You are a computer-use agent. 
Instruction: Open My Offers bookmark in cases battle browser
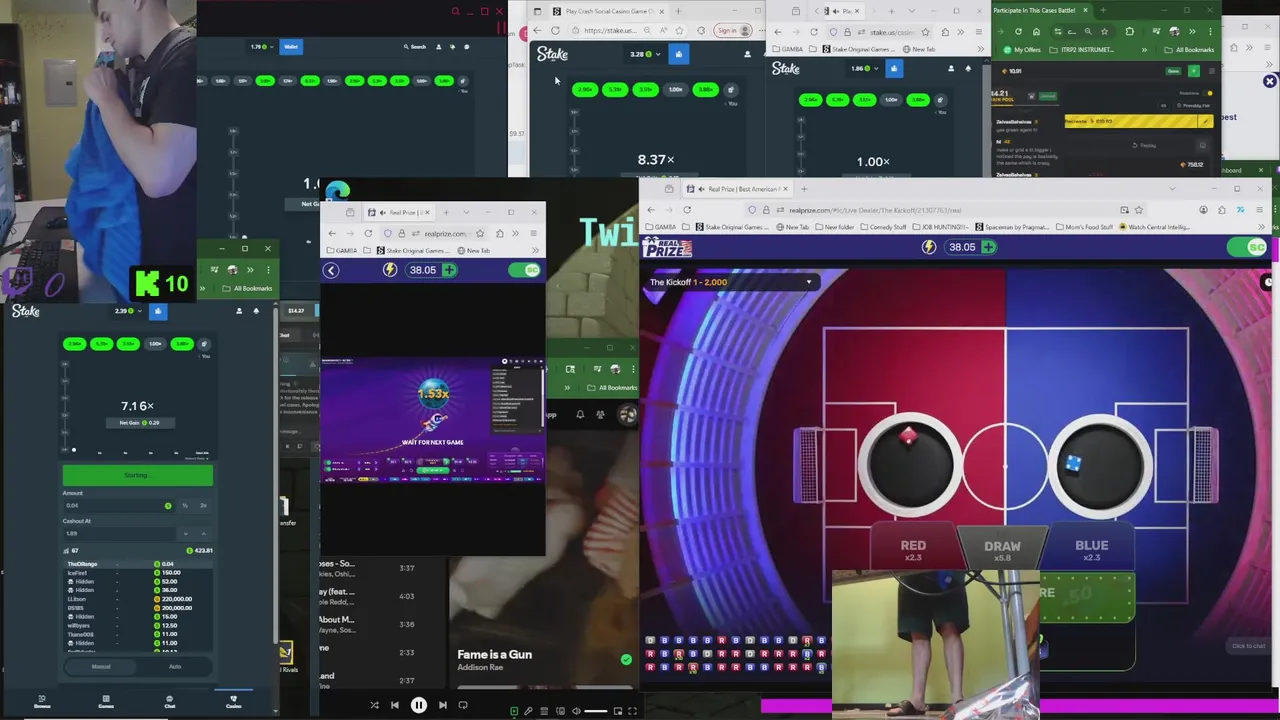pyautogui.click(x=1022, y=49)
